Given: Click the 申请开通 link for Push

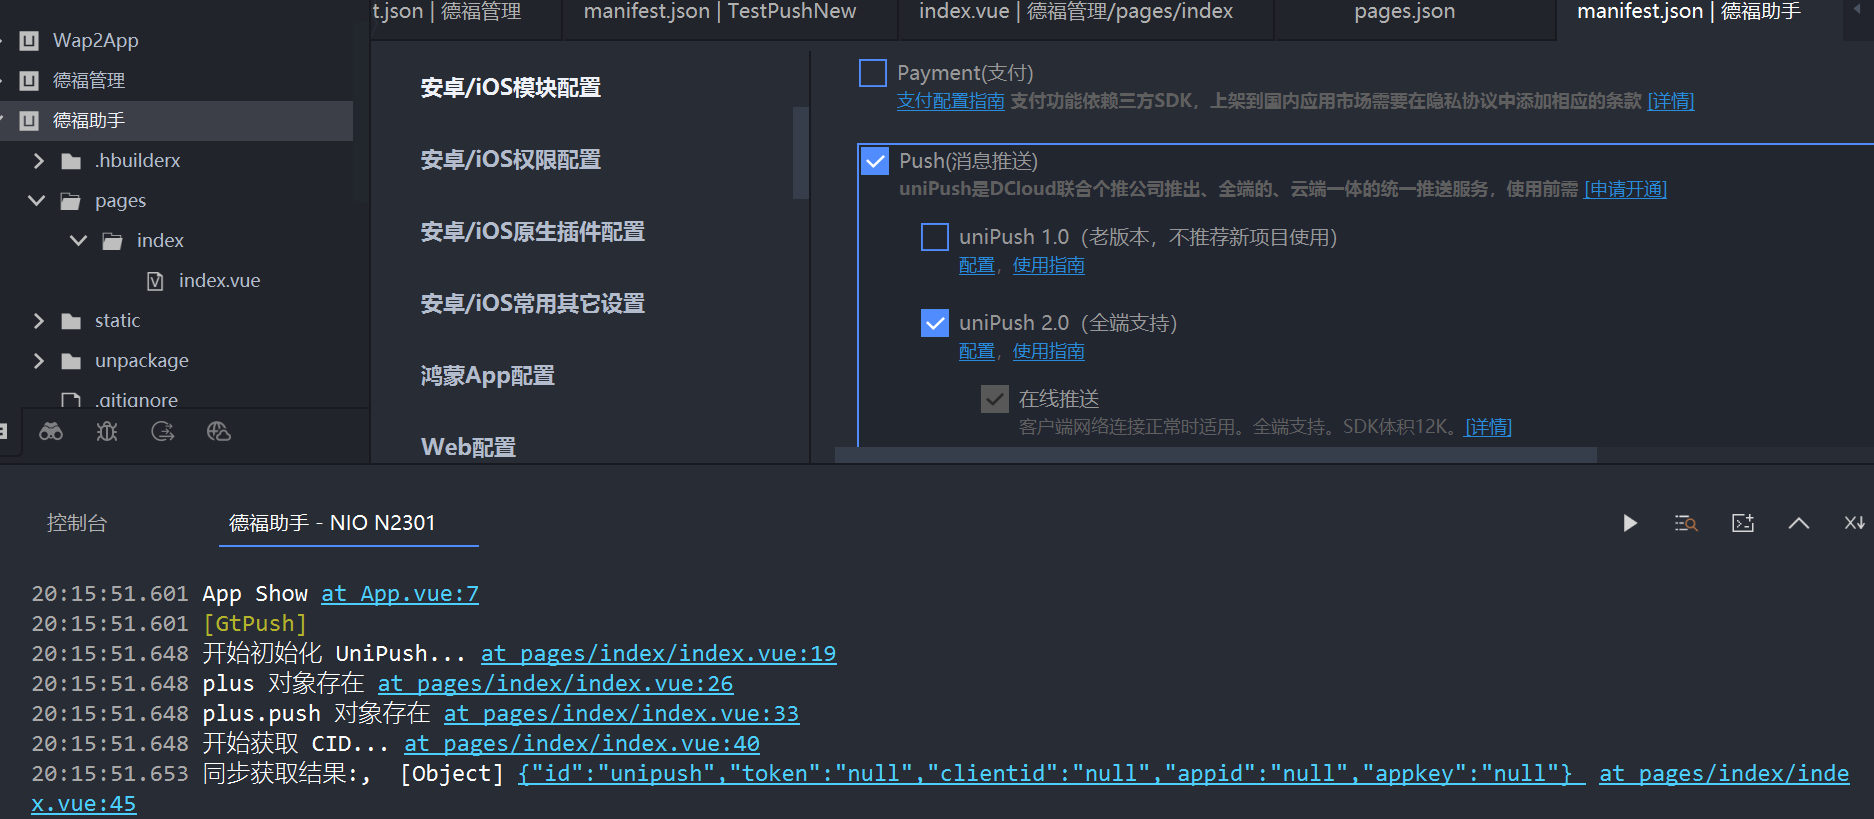Looking at the screenshot, I should [x=1625, y=189].
